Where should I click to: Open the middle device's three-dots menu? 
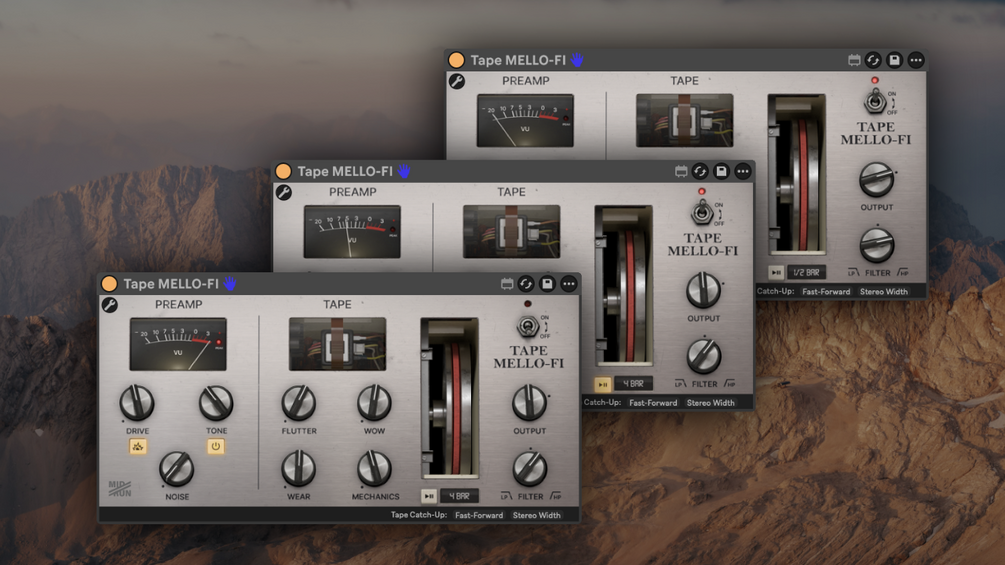point(742,171)
